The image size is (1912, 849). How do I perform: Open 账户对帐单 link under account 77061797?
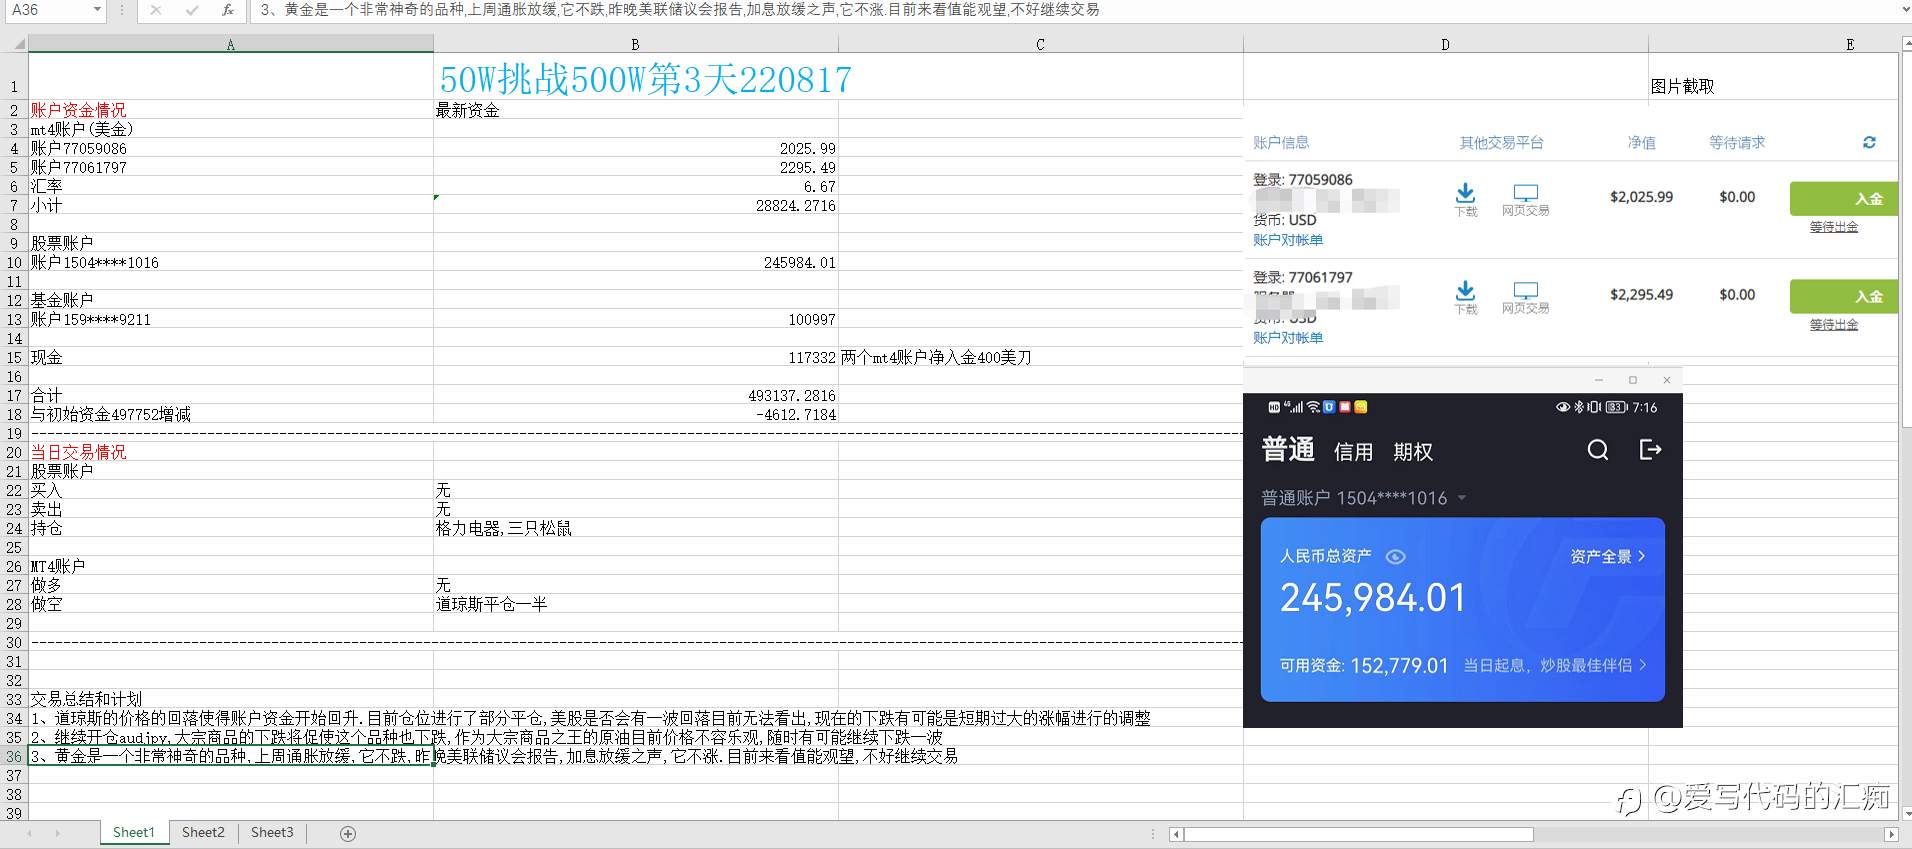click(1288, 338)
